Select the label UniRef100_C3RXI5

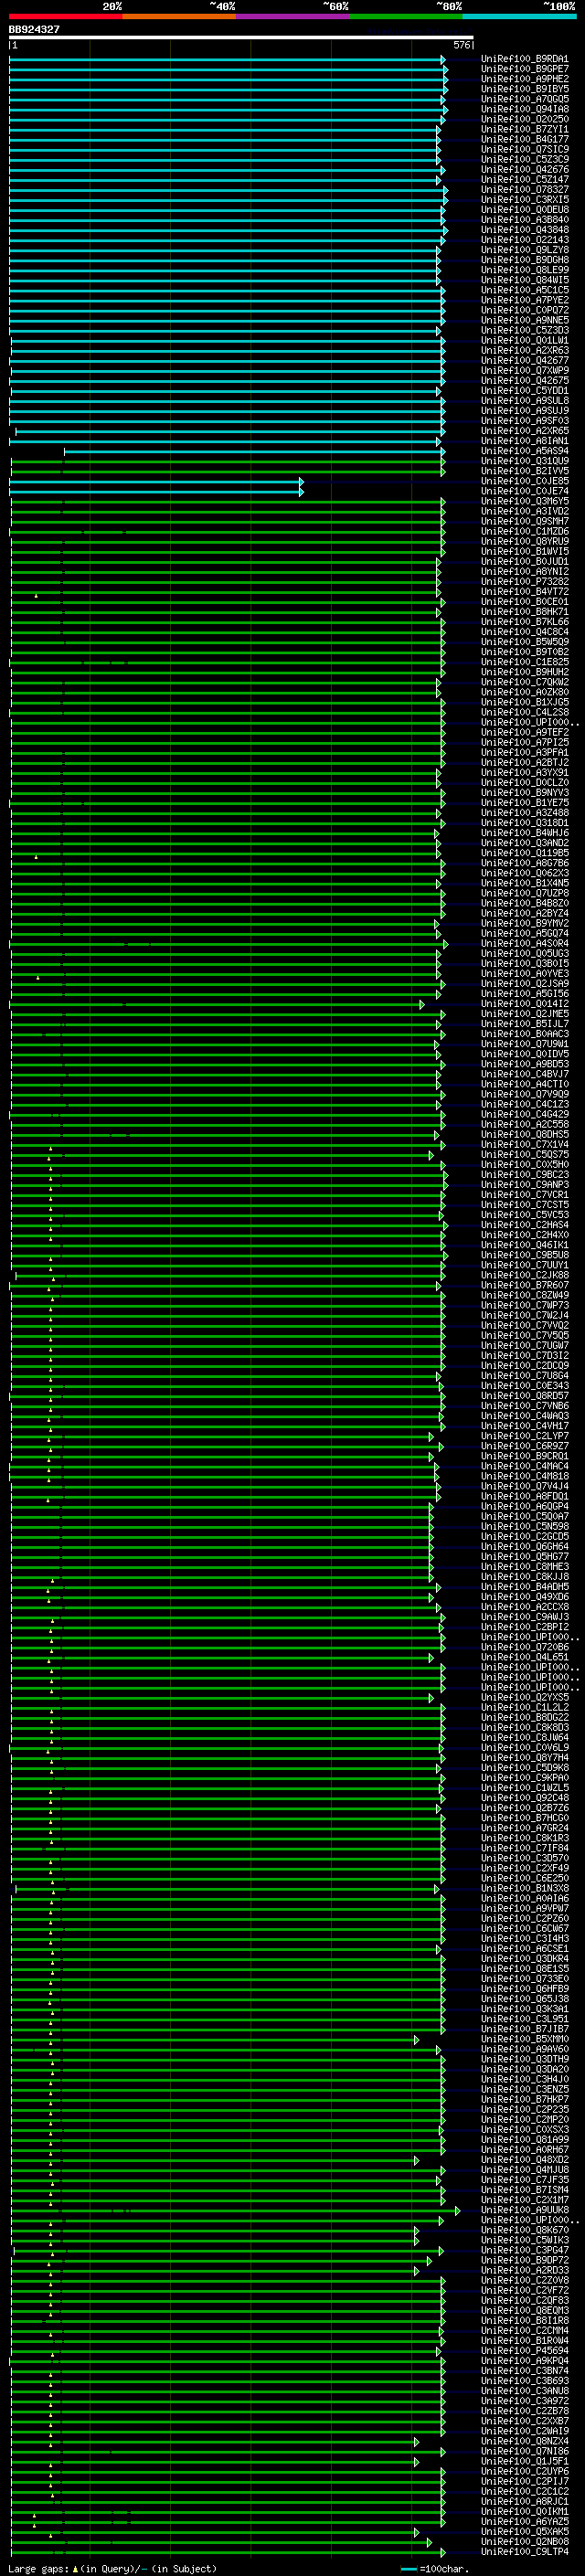[525, 200]
